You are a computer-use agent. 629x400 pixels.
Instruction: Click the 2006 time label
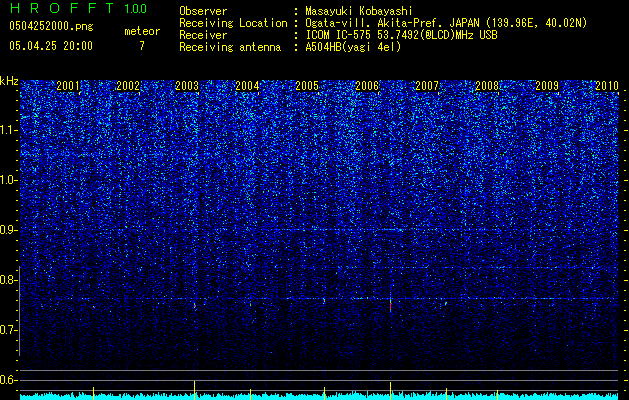(x=367, y=85)
